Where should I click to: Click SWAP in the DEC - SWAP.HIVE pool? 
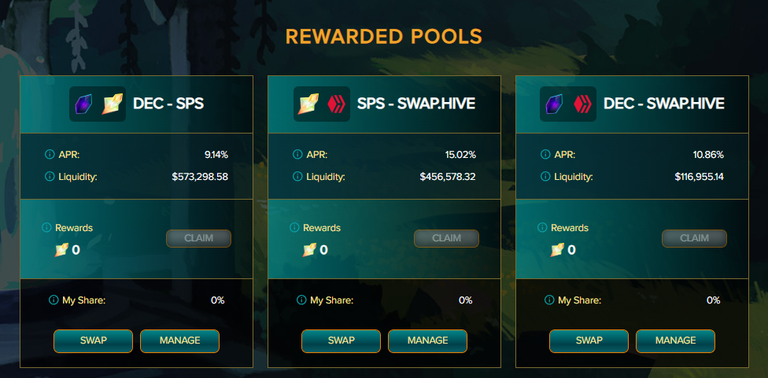click(589, 341)
